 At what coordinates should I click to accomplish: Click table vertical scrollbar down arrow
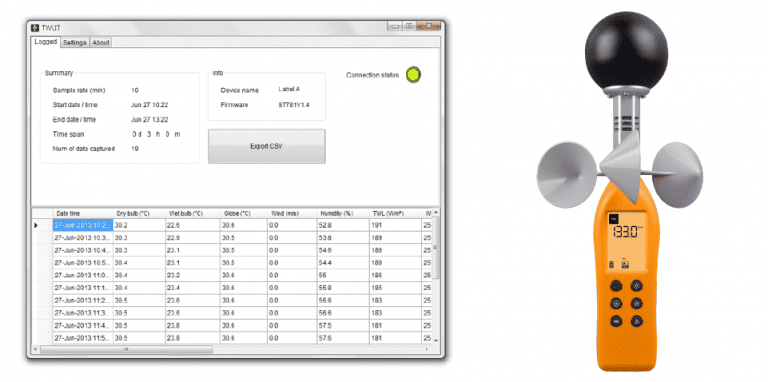[435, 340]
